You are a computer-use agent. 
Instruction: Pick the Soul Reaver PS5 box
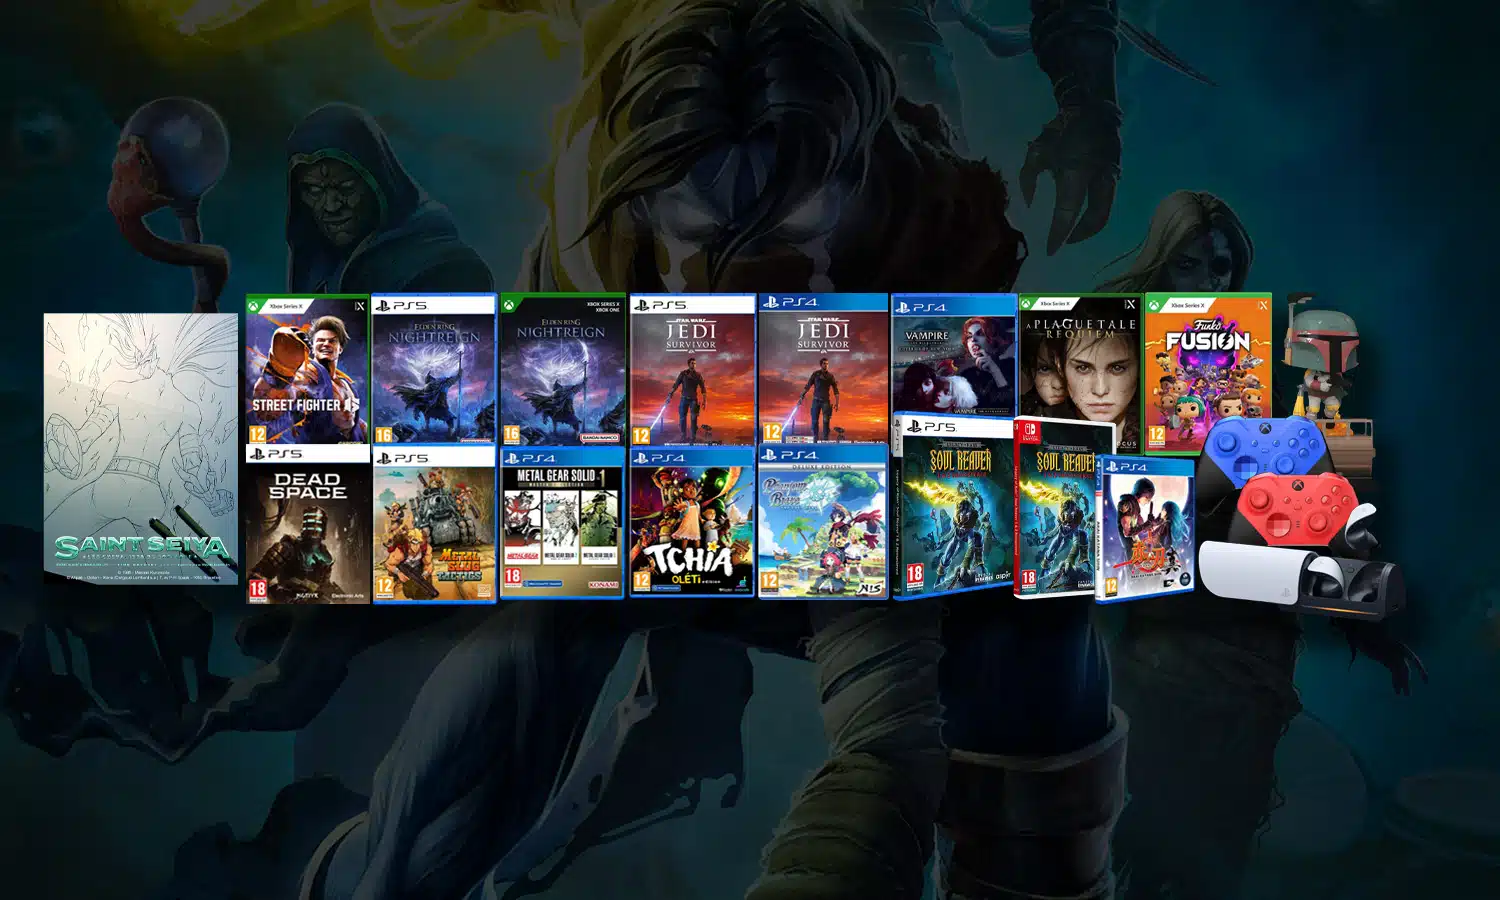point(953,507)
